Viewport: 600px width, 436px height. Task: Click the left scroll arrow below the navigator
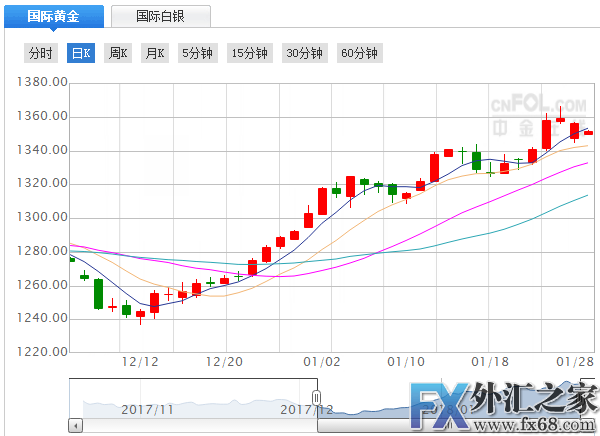[76, 426]
